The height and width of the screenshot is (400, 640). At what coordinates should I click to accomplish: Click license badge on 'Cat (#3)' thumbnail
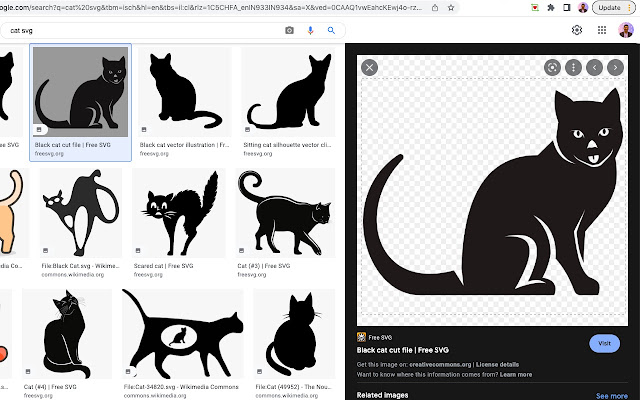[x=242, y=250]
